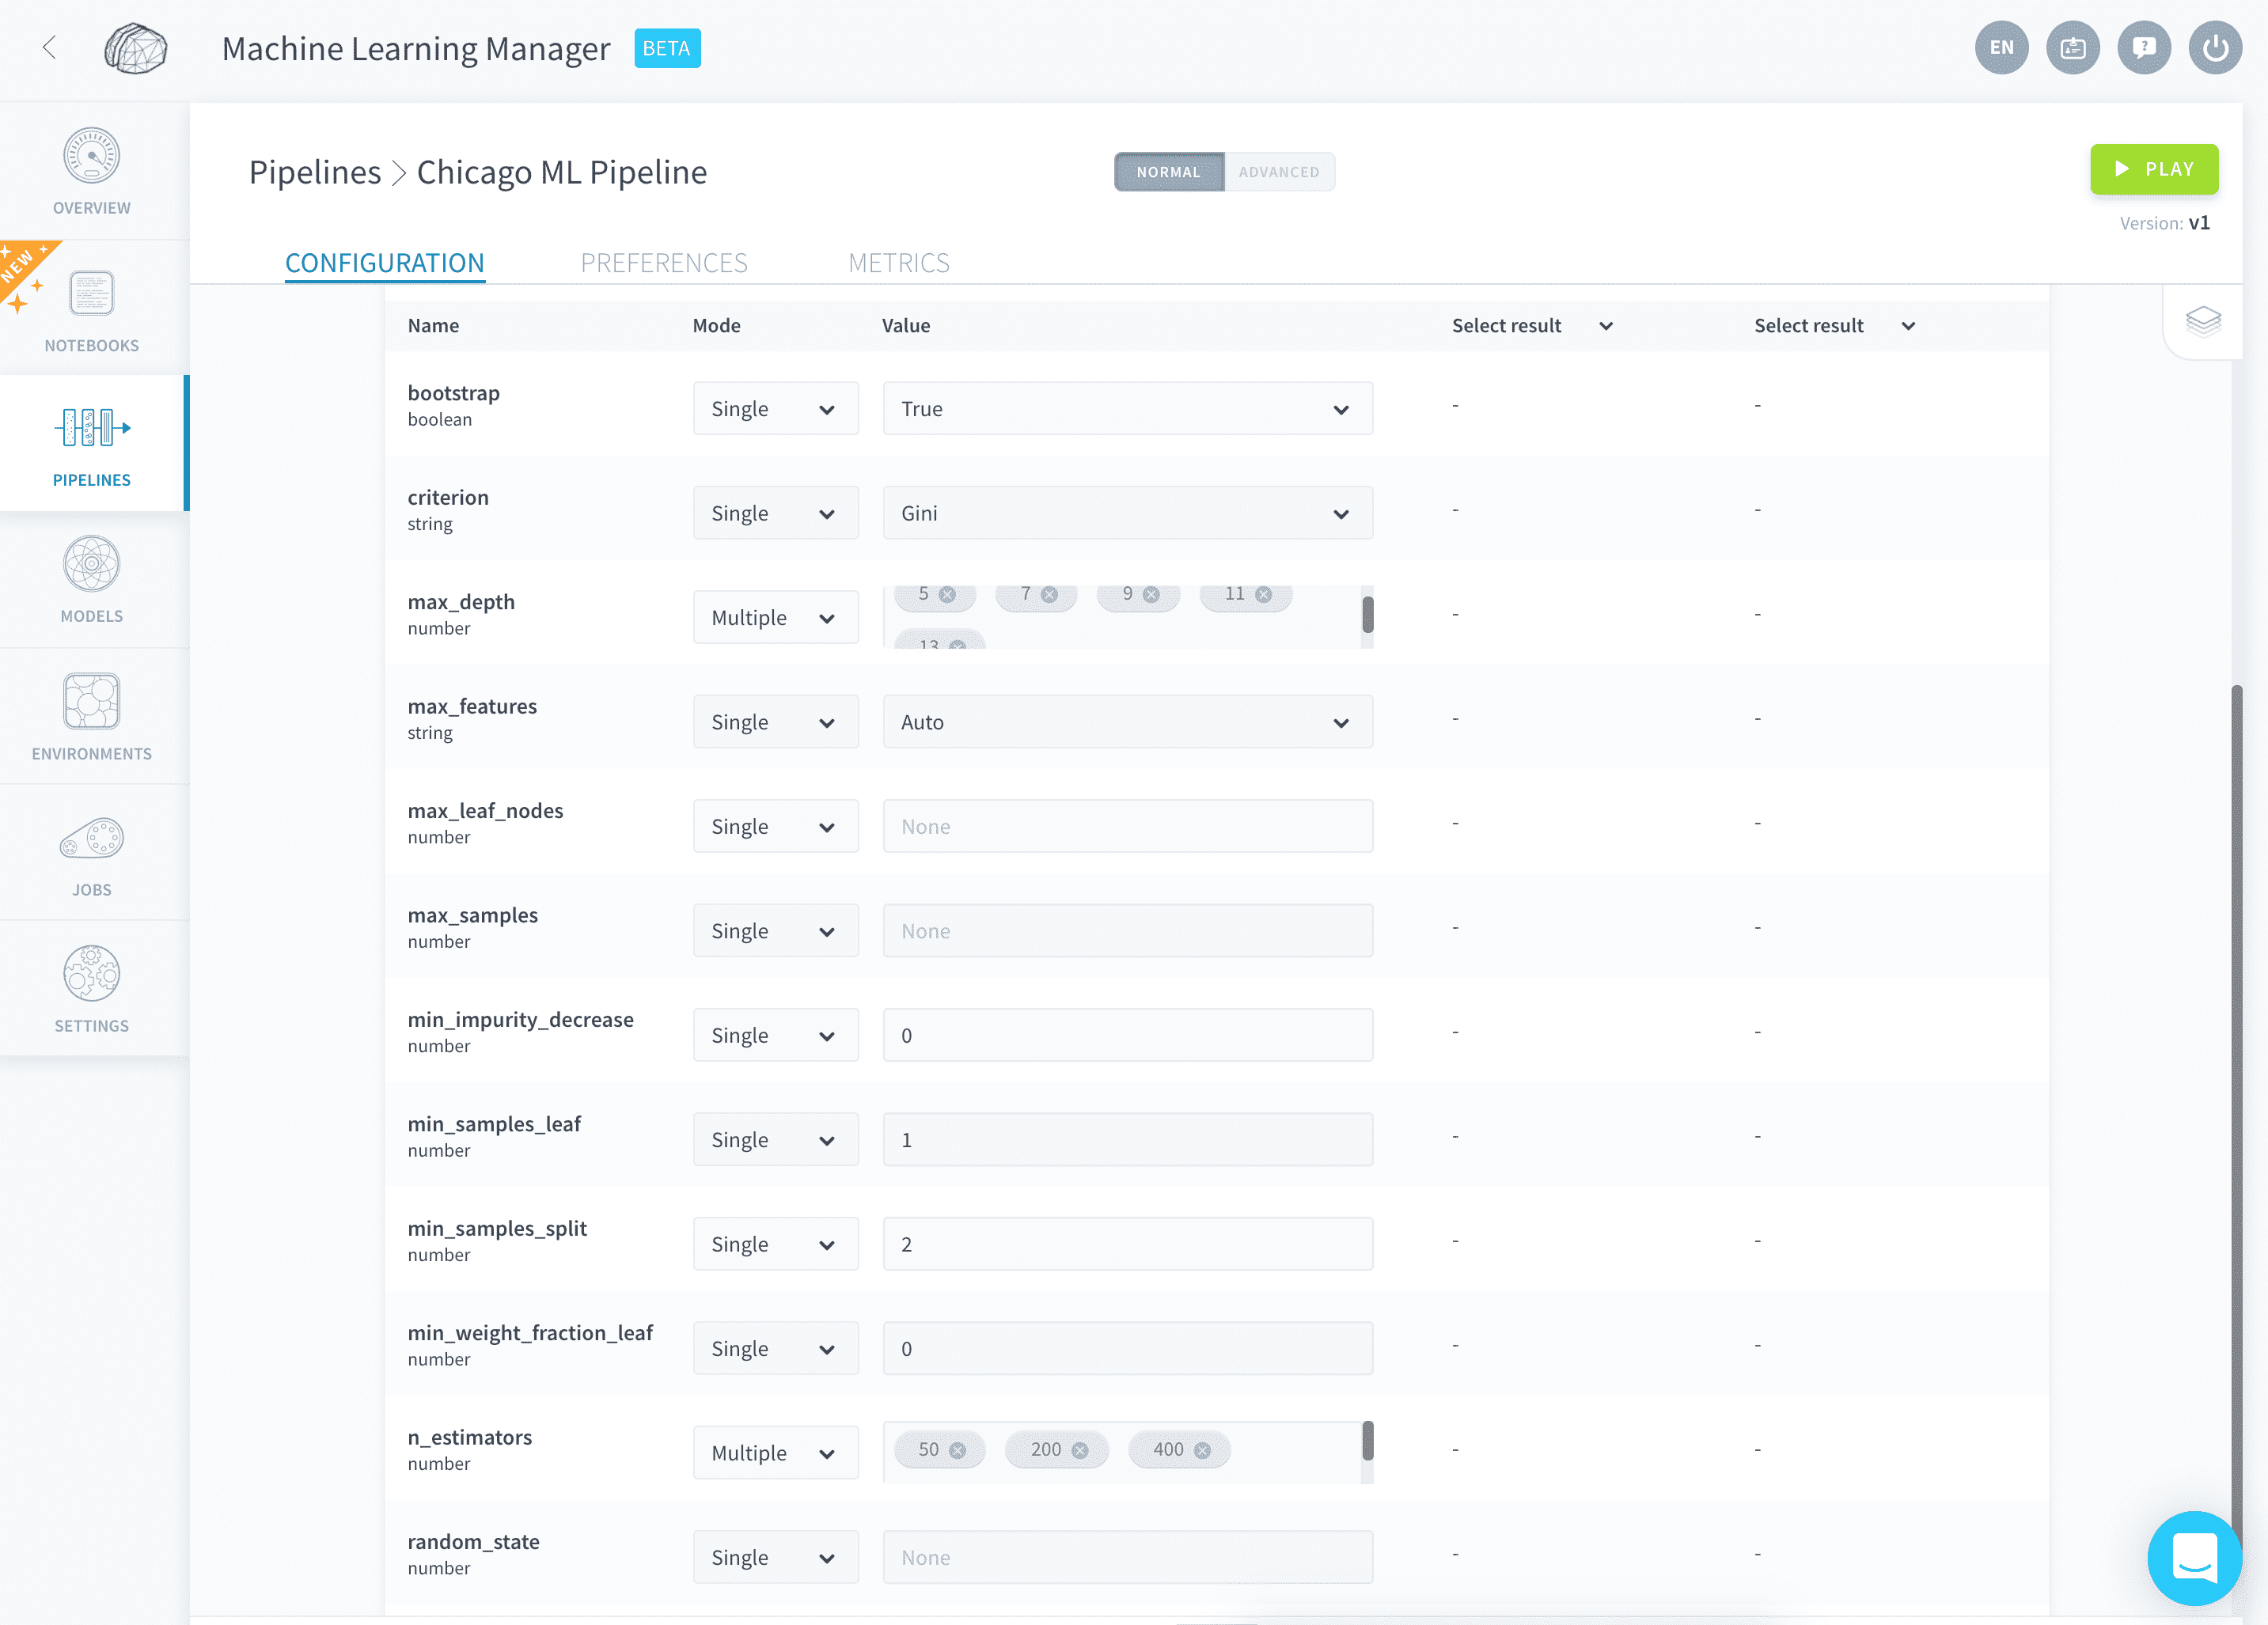
Task: Open the Overview gauge icon
Action: click(x=92, y=155)
